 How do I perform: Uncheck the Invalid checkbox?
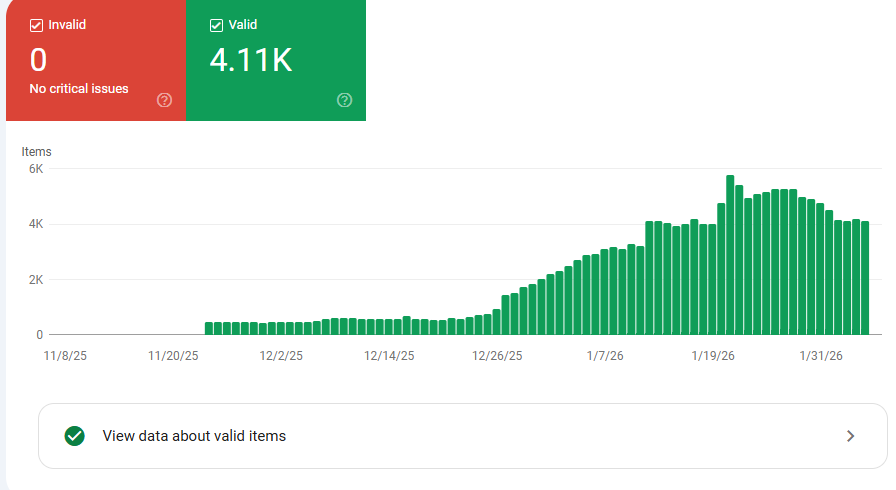(x=38, y=25)
